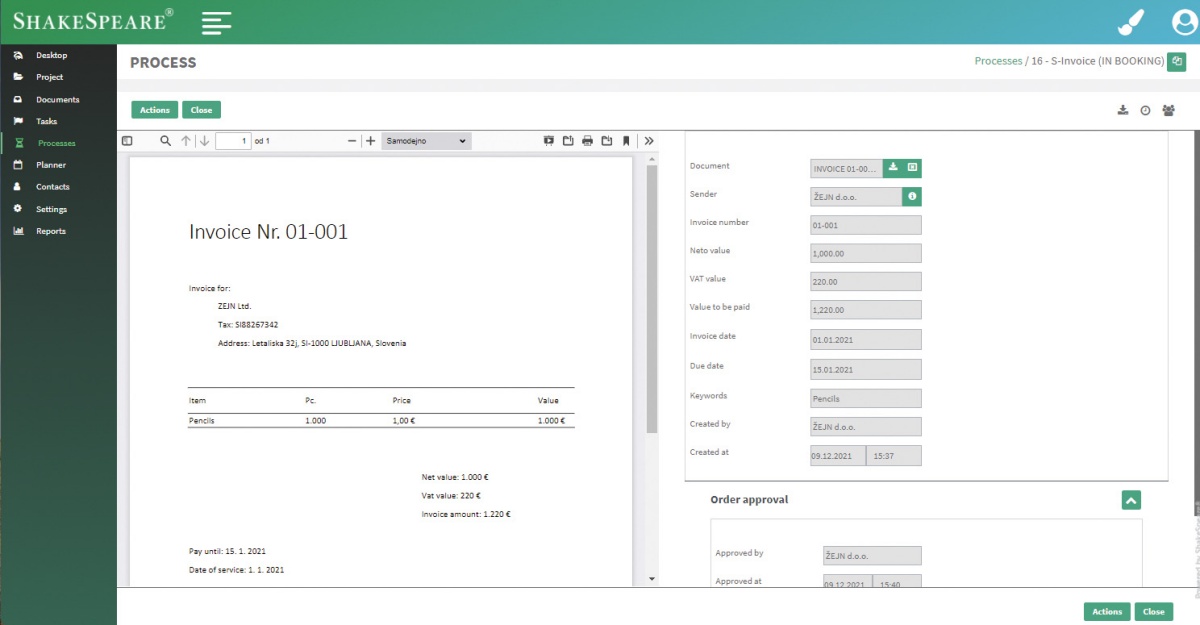Show info for sender ŽEJN d.o.o.
1200x625 pixels.
(912, 196)
